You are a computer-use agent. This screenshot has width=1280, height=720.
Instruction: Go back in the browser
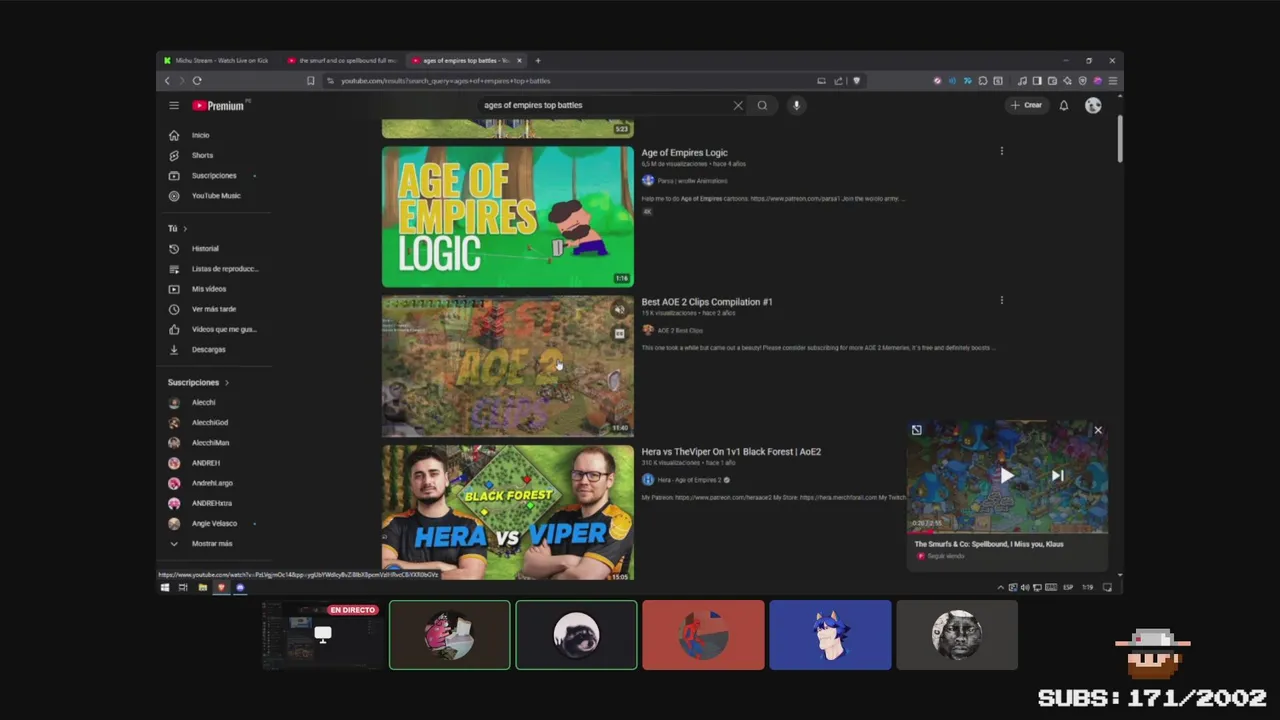167,81
